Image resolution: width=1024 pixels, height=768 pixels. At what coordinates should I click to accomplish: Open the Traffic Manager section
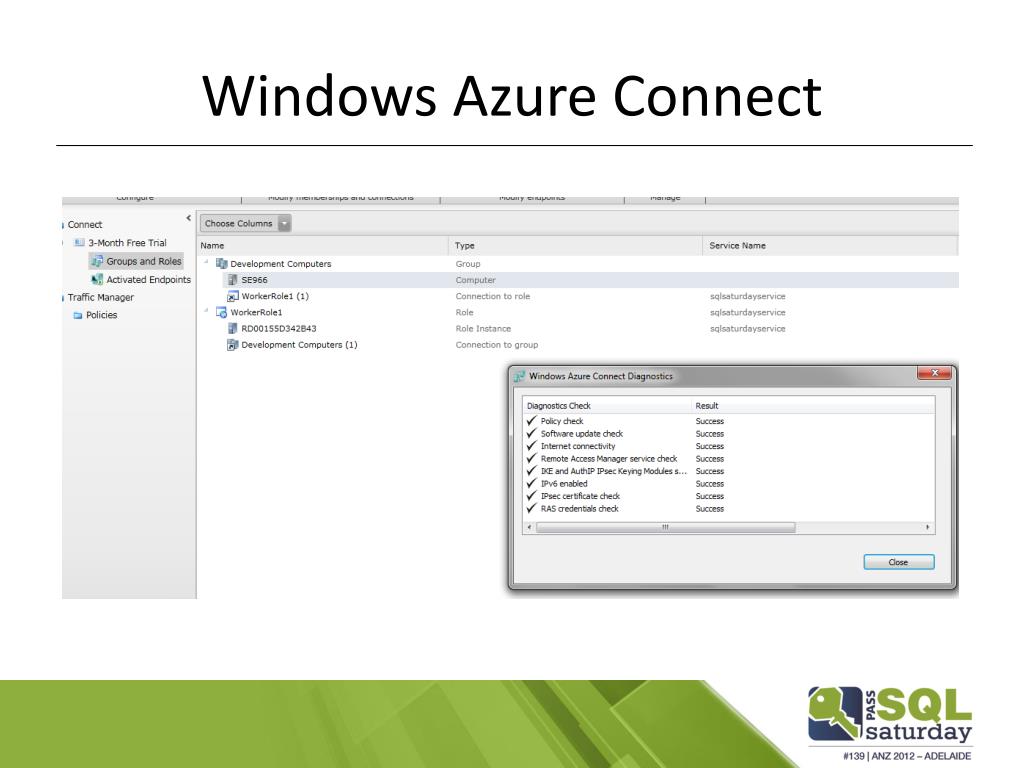point(101,297)
